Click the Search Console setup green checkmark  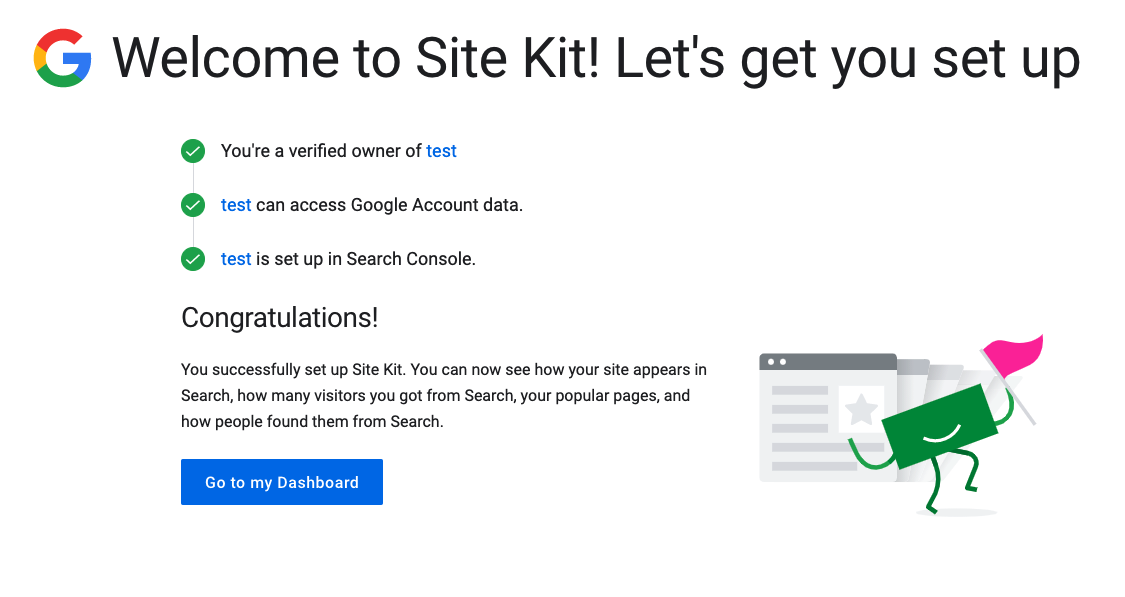193,259
